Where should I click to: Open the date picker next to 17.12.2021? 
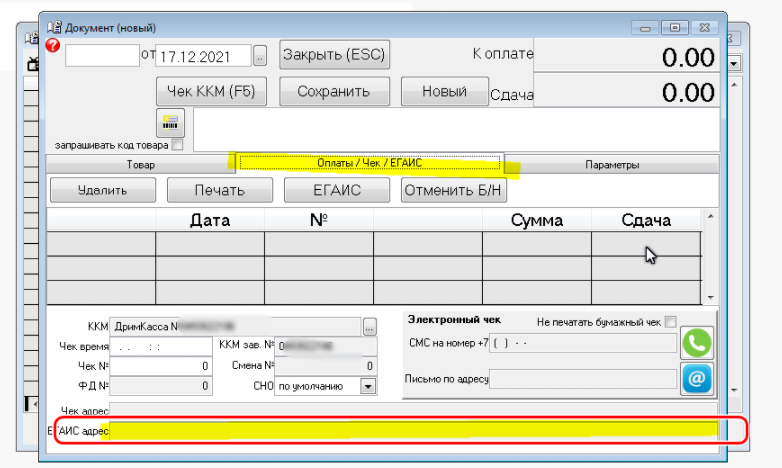261,55
